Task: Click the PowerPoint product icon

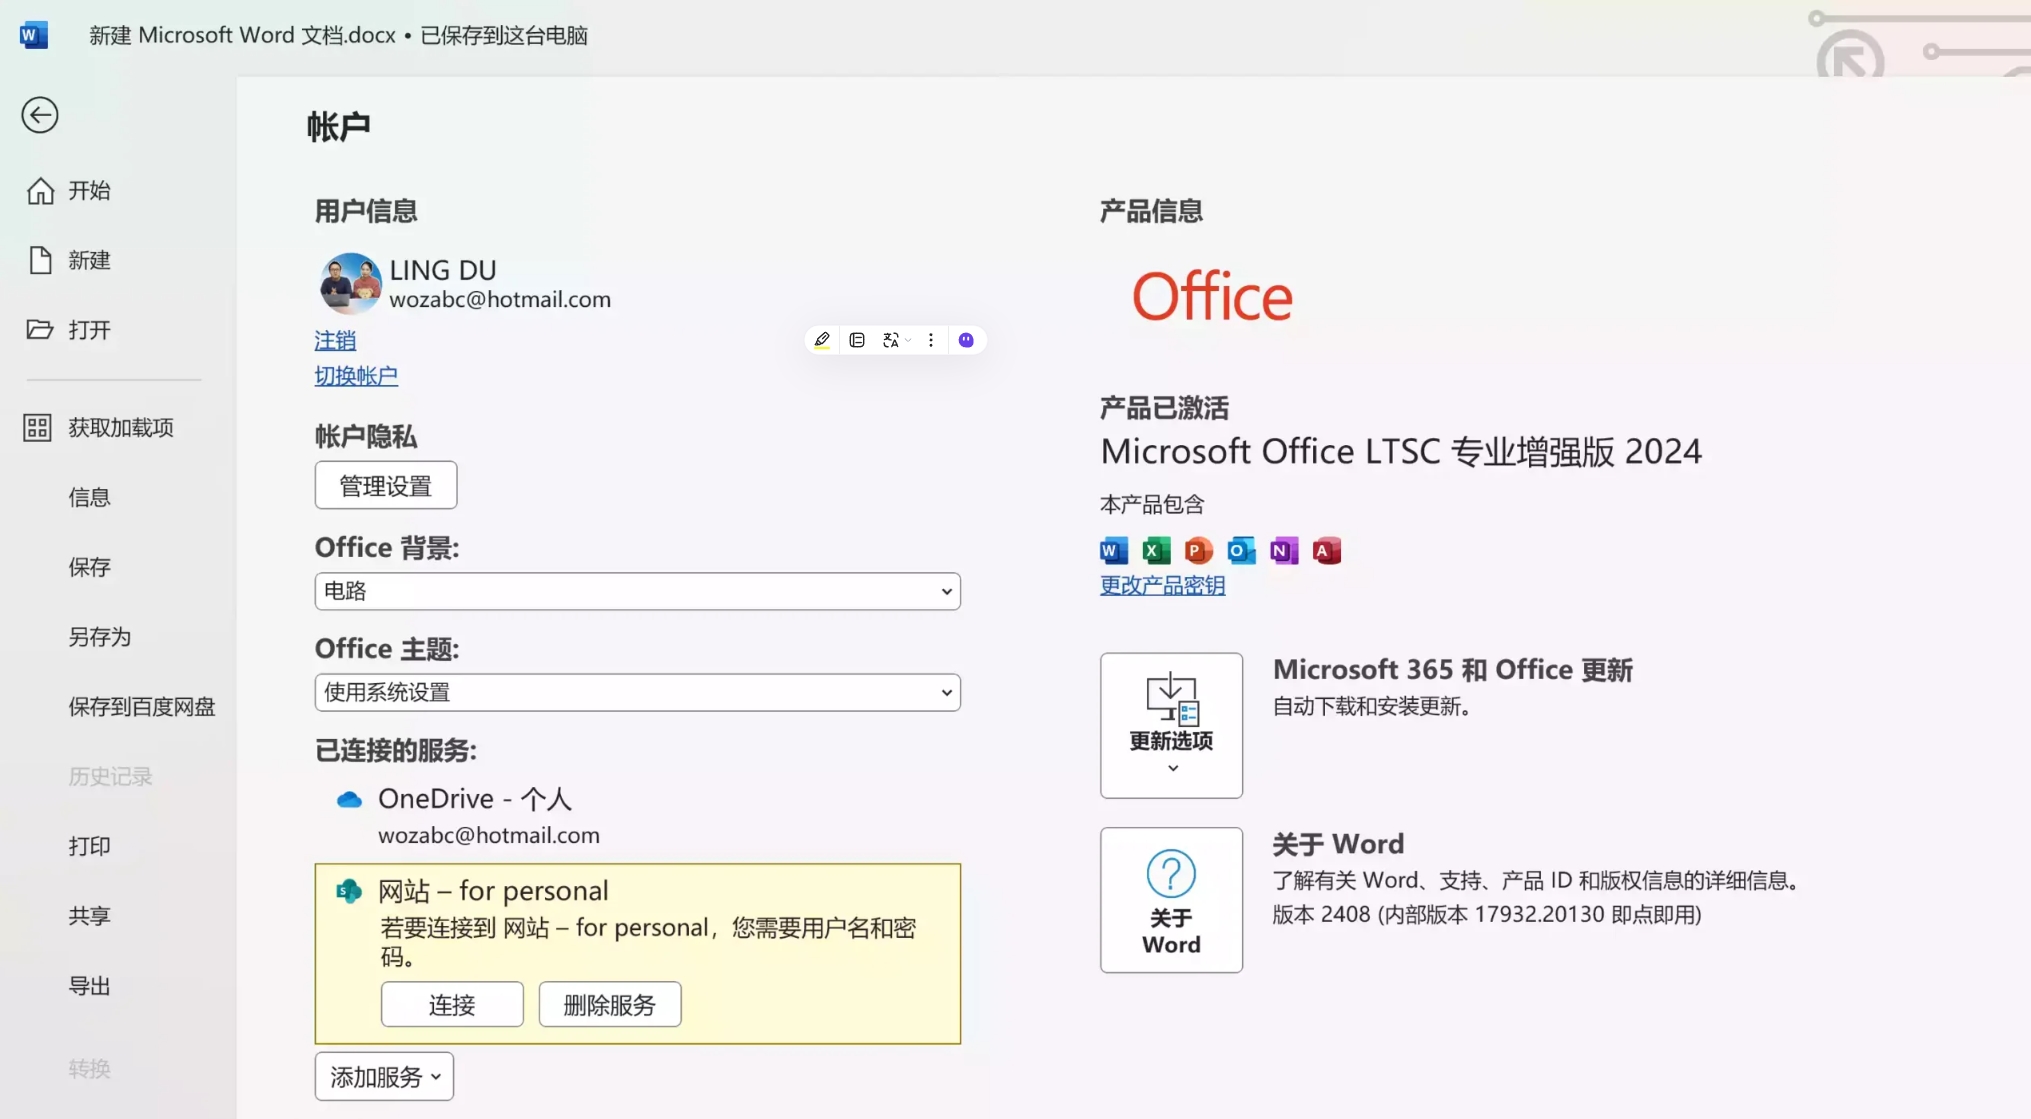Action: click(x=1198, y=550)
